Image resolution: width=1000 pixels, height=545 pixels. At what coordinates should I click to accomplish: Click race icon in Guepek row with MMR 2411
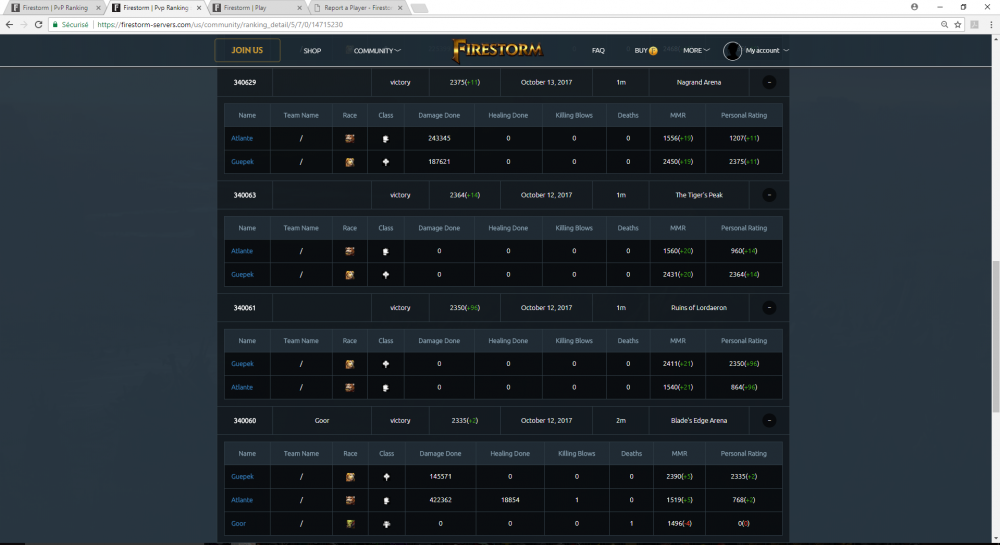(x=349, y=364)
